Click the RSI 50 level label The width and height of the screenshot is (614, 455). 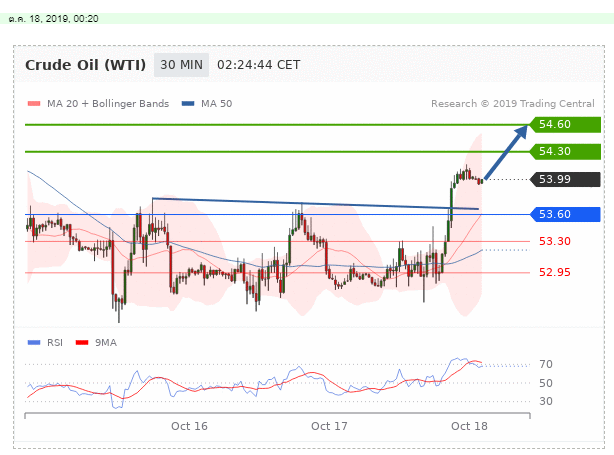[x=546, y=383]
